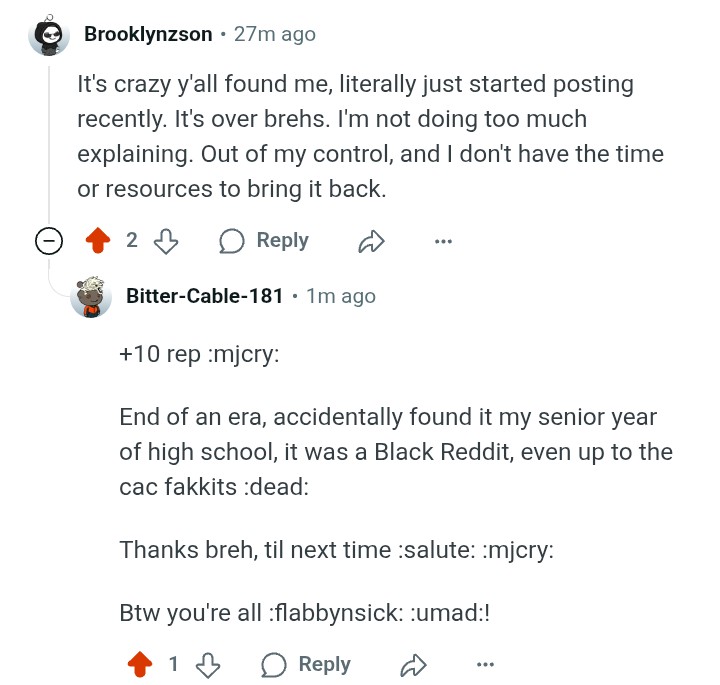Share Bitter-Cable-181's reply
This screenshot has height=685, width=720.
pos(413,664)
